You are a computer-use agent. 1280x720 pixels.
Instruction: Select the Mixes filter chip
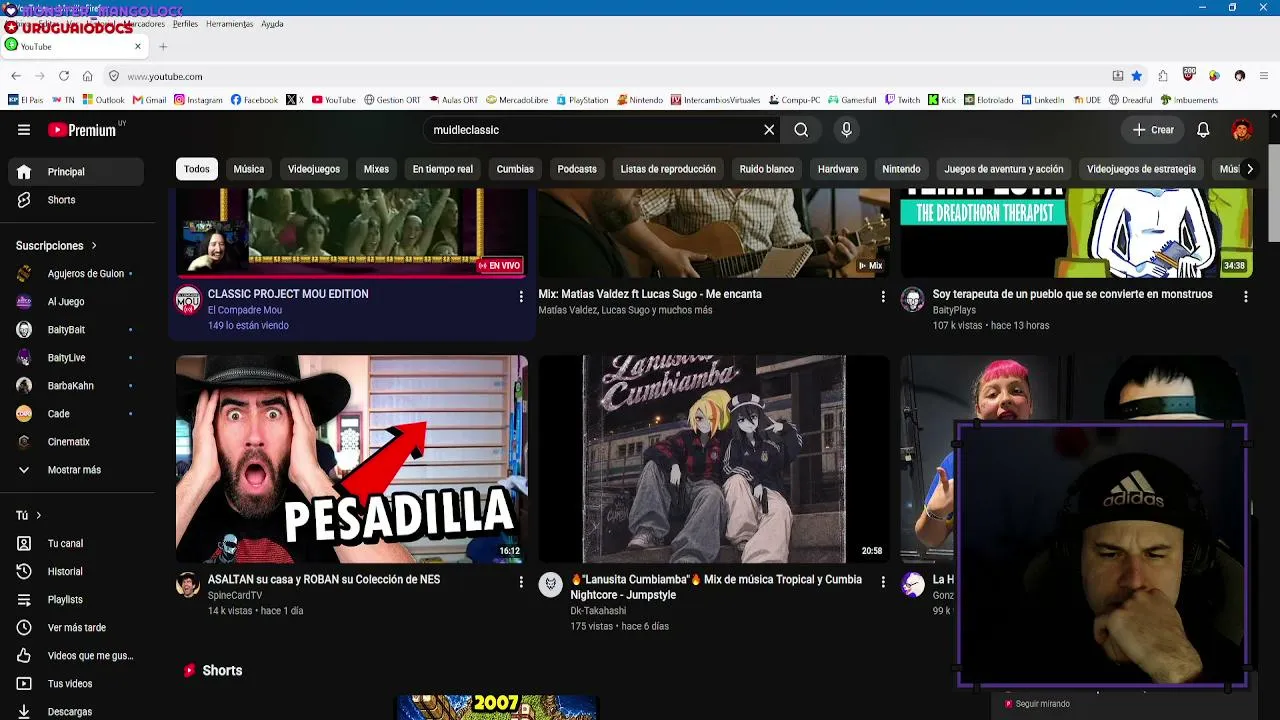point(376,169)
